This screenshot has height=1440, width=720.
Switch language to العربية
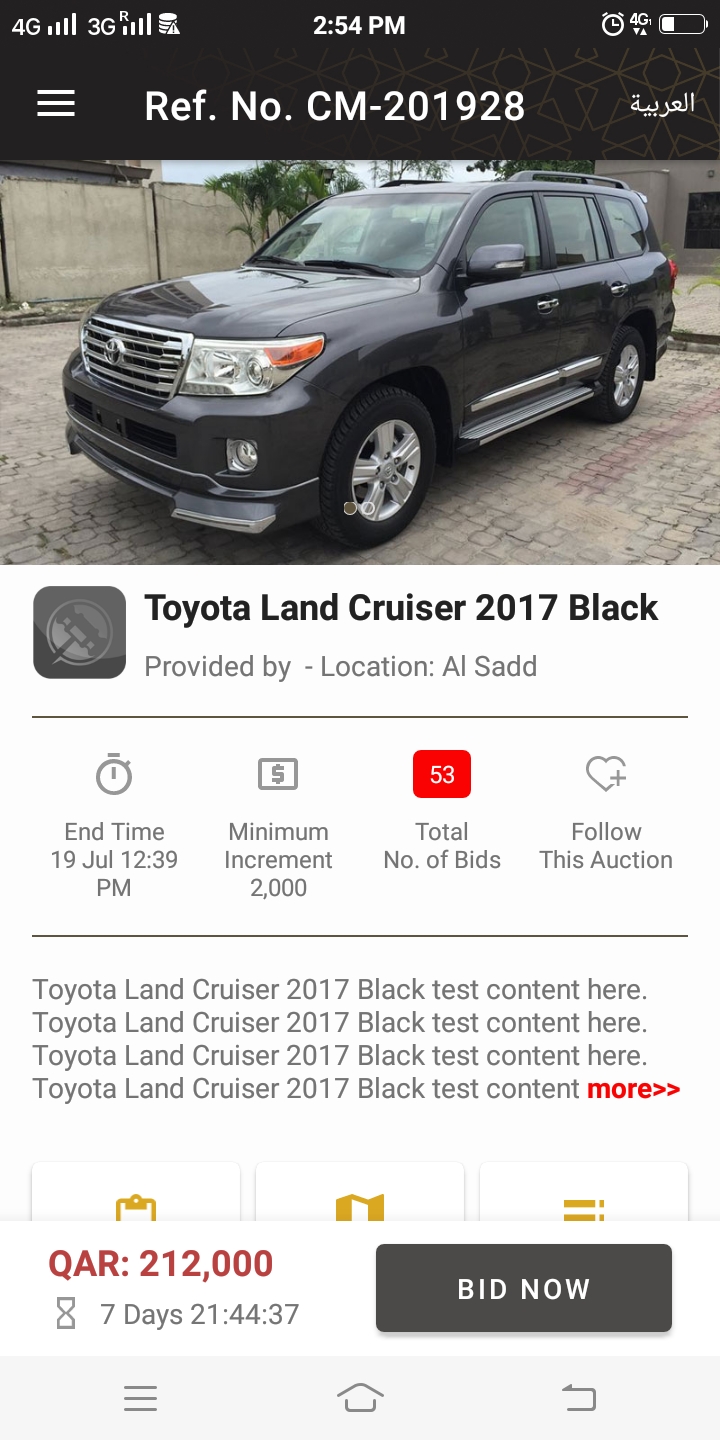(662, 104)
